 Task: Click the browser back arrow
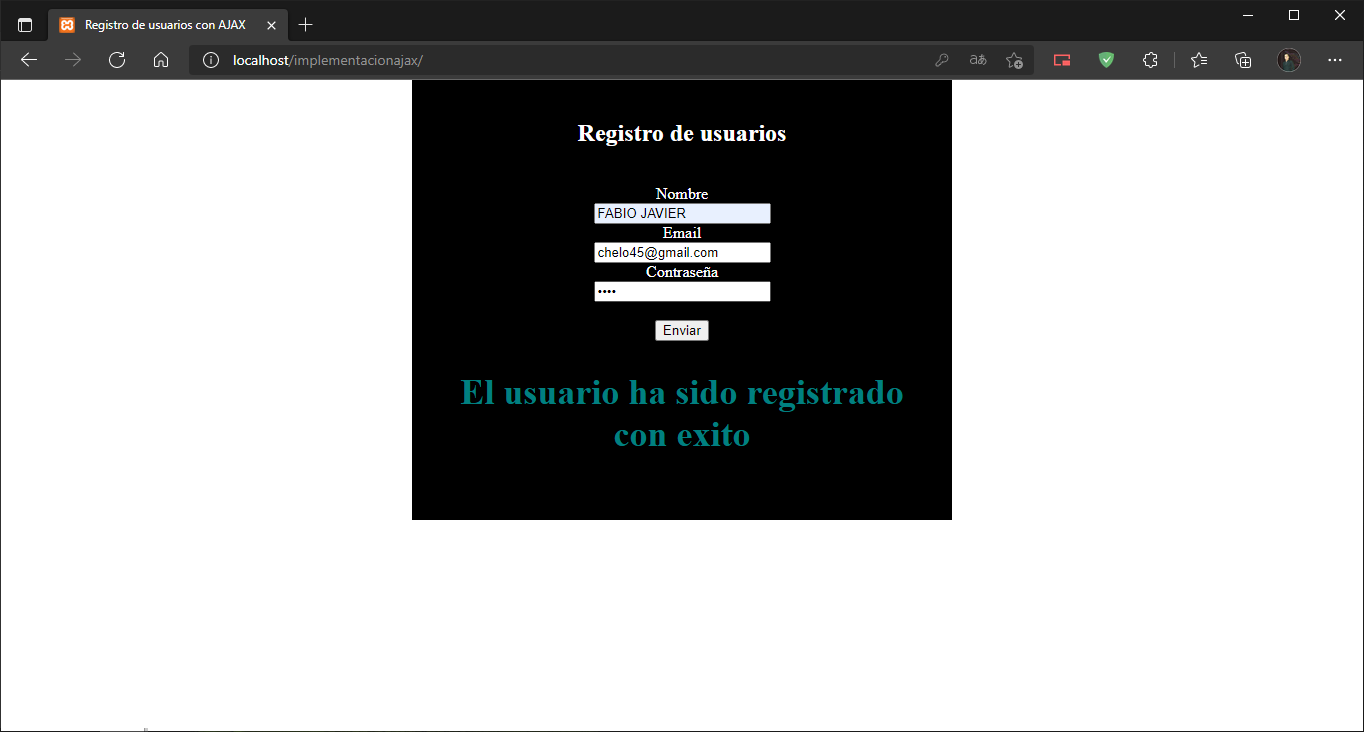(29, 60)
